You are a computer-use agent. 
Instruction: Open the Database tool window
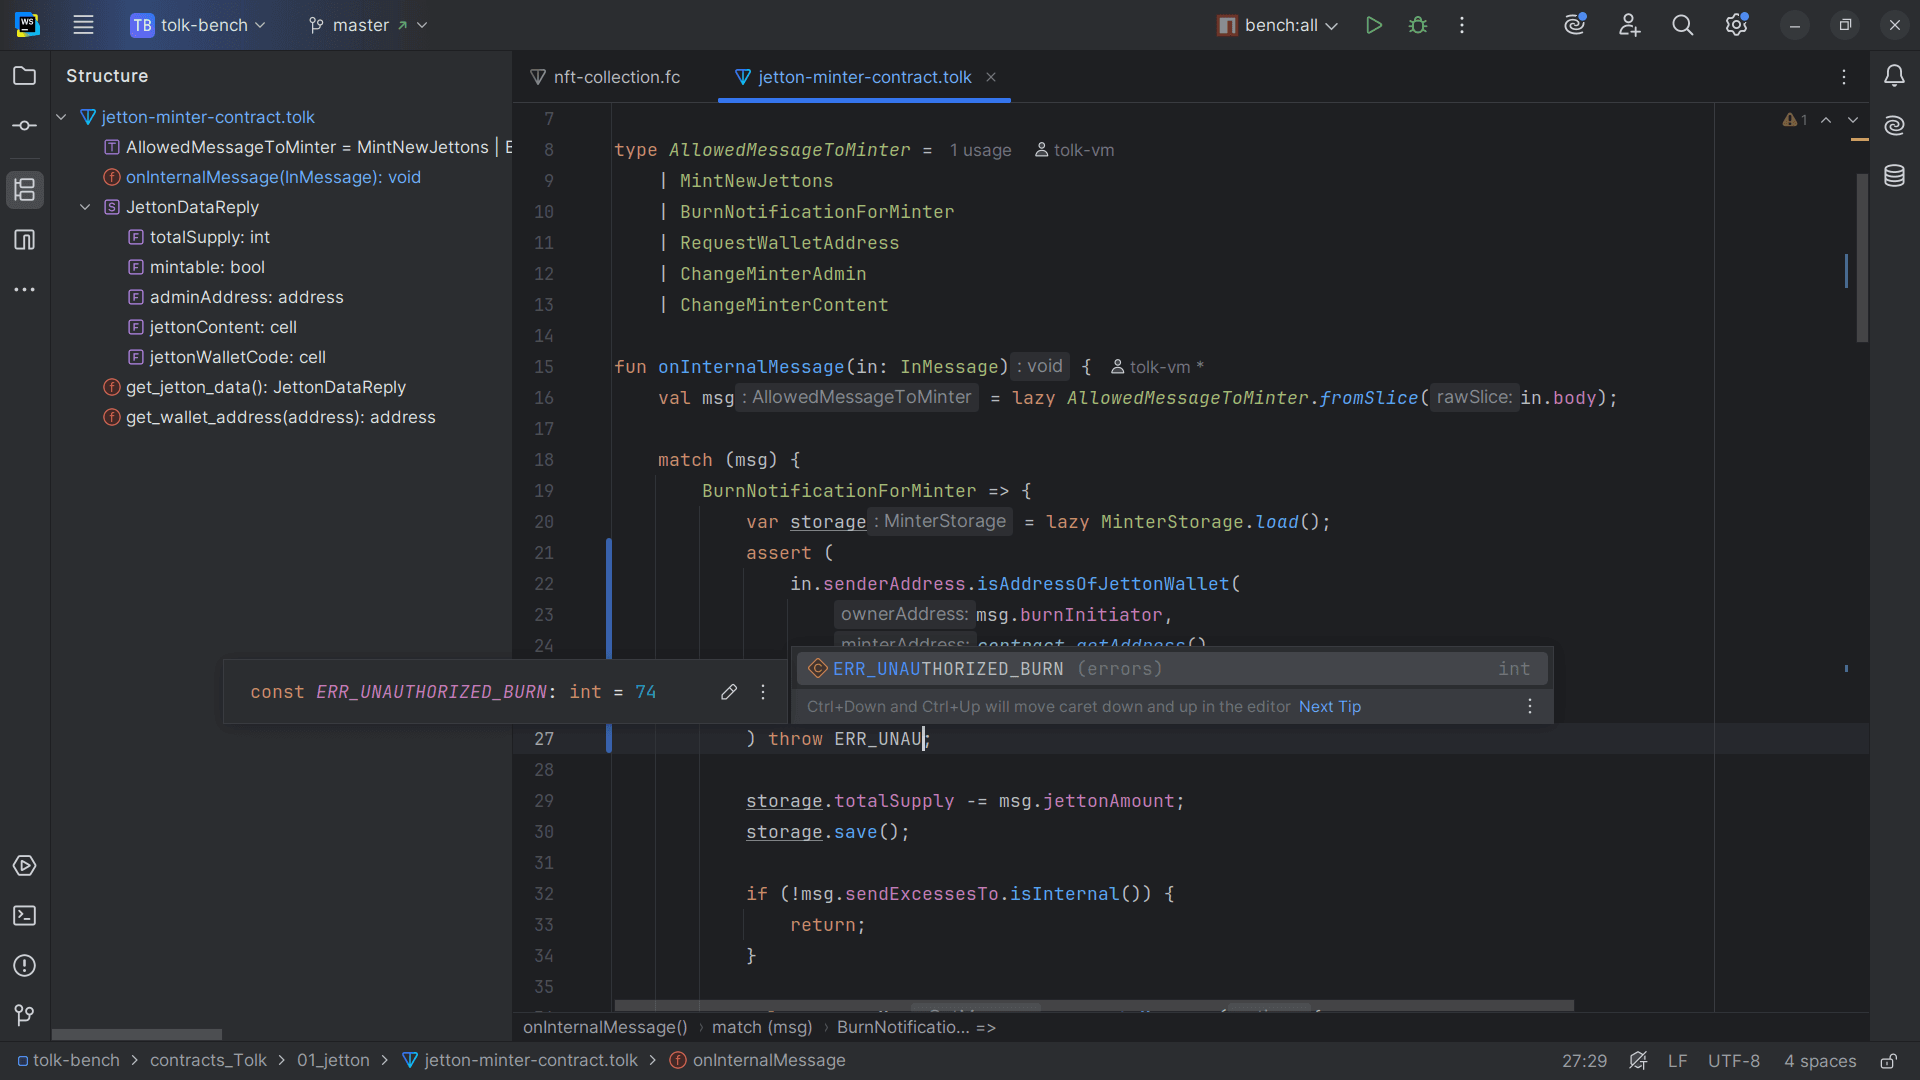1895,176
